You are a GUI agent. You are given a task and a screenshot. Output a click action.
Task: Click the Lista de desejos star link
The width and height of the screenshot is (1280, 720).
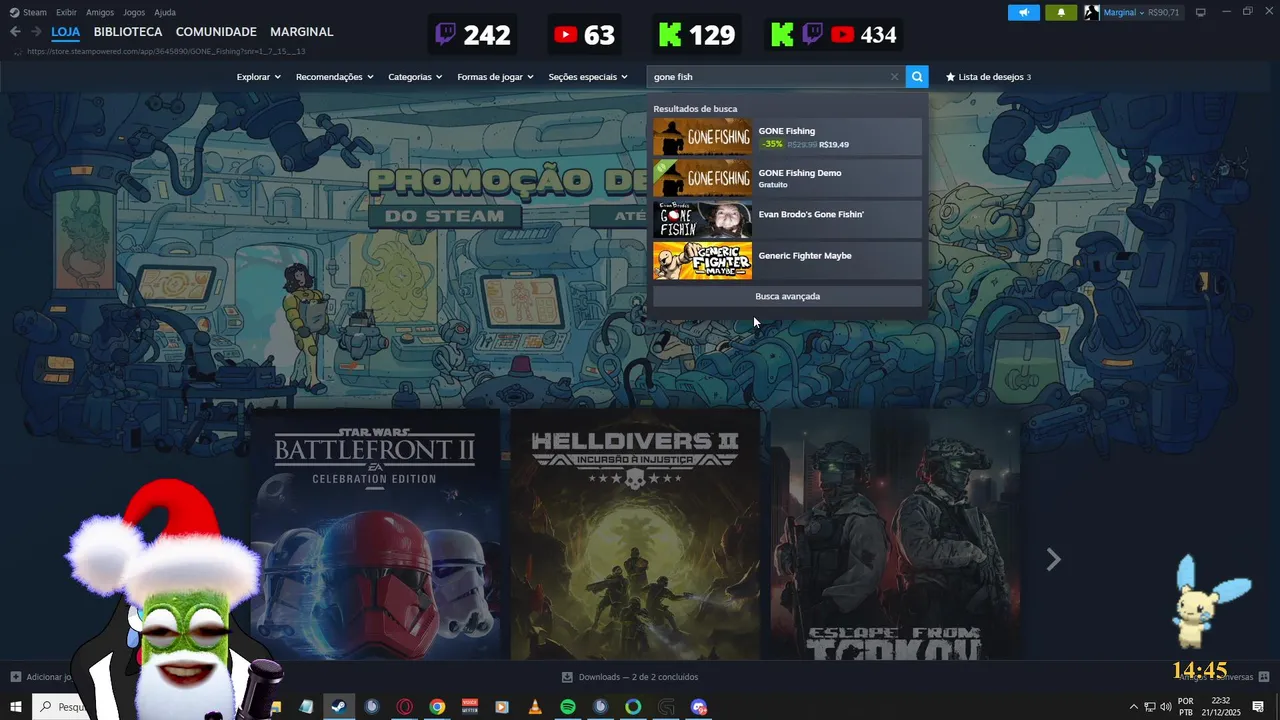(988, 77)
